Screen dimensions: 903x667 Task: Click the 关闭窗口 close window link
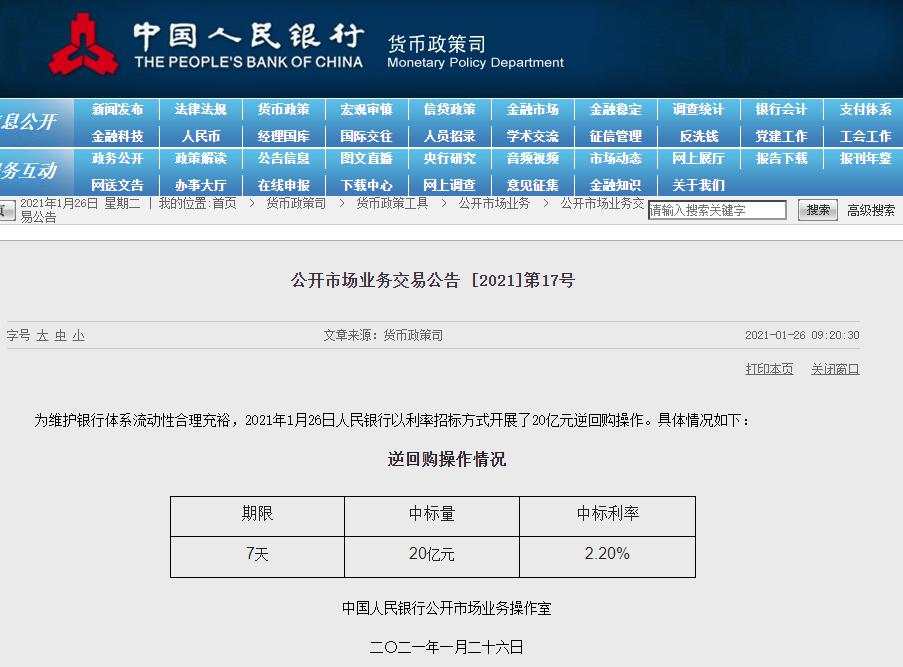pos(835,369)
